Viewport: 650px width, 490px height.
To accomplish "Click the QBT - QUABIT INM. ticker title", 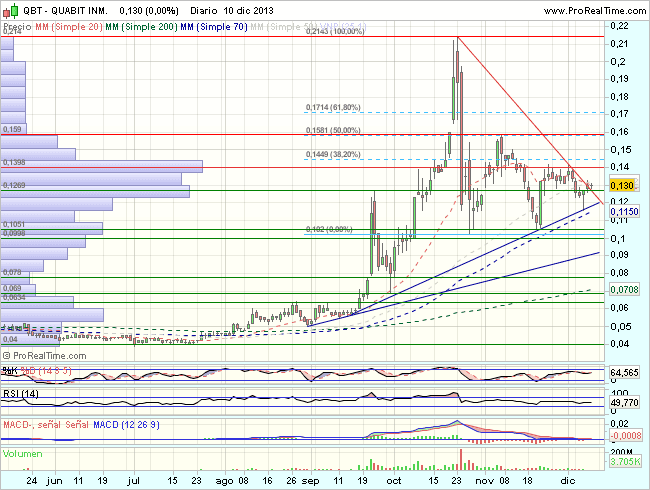I will pyautogui.click(x=65, y=11).
